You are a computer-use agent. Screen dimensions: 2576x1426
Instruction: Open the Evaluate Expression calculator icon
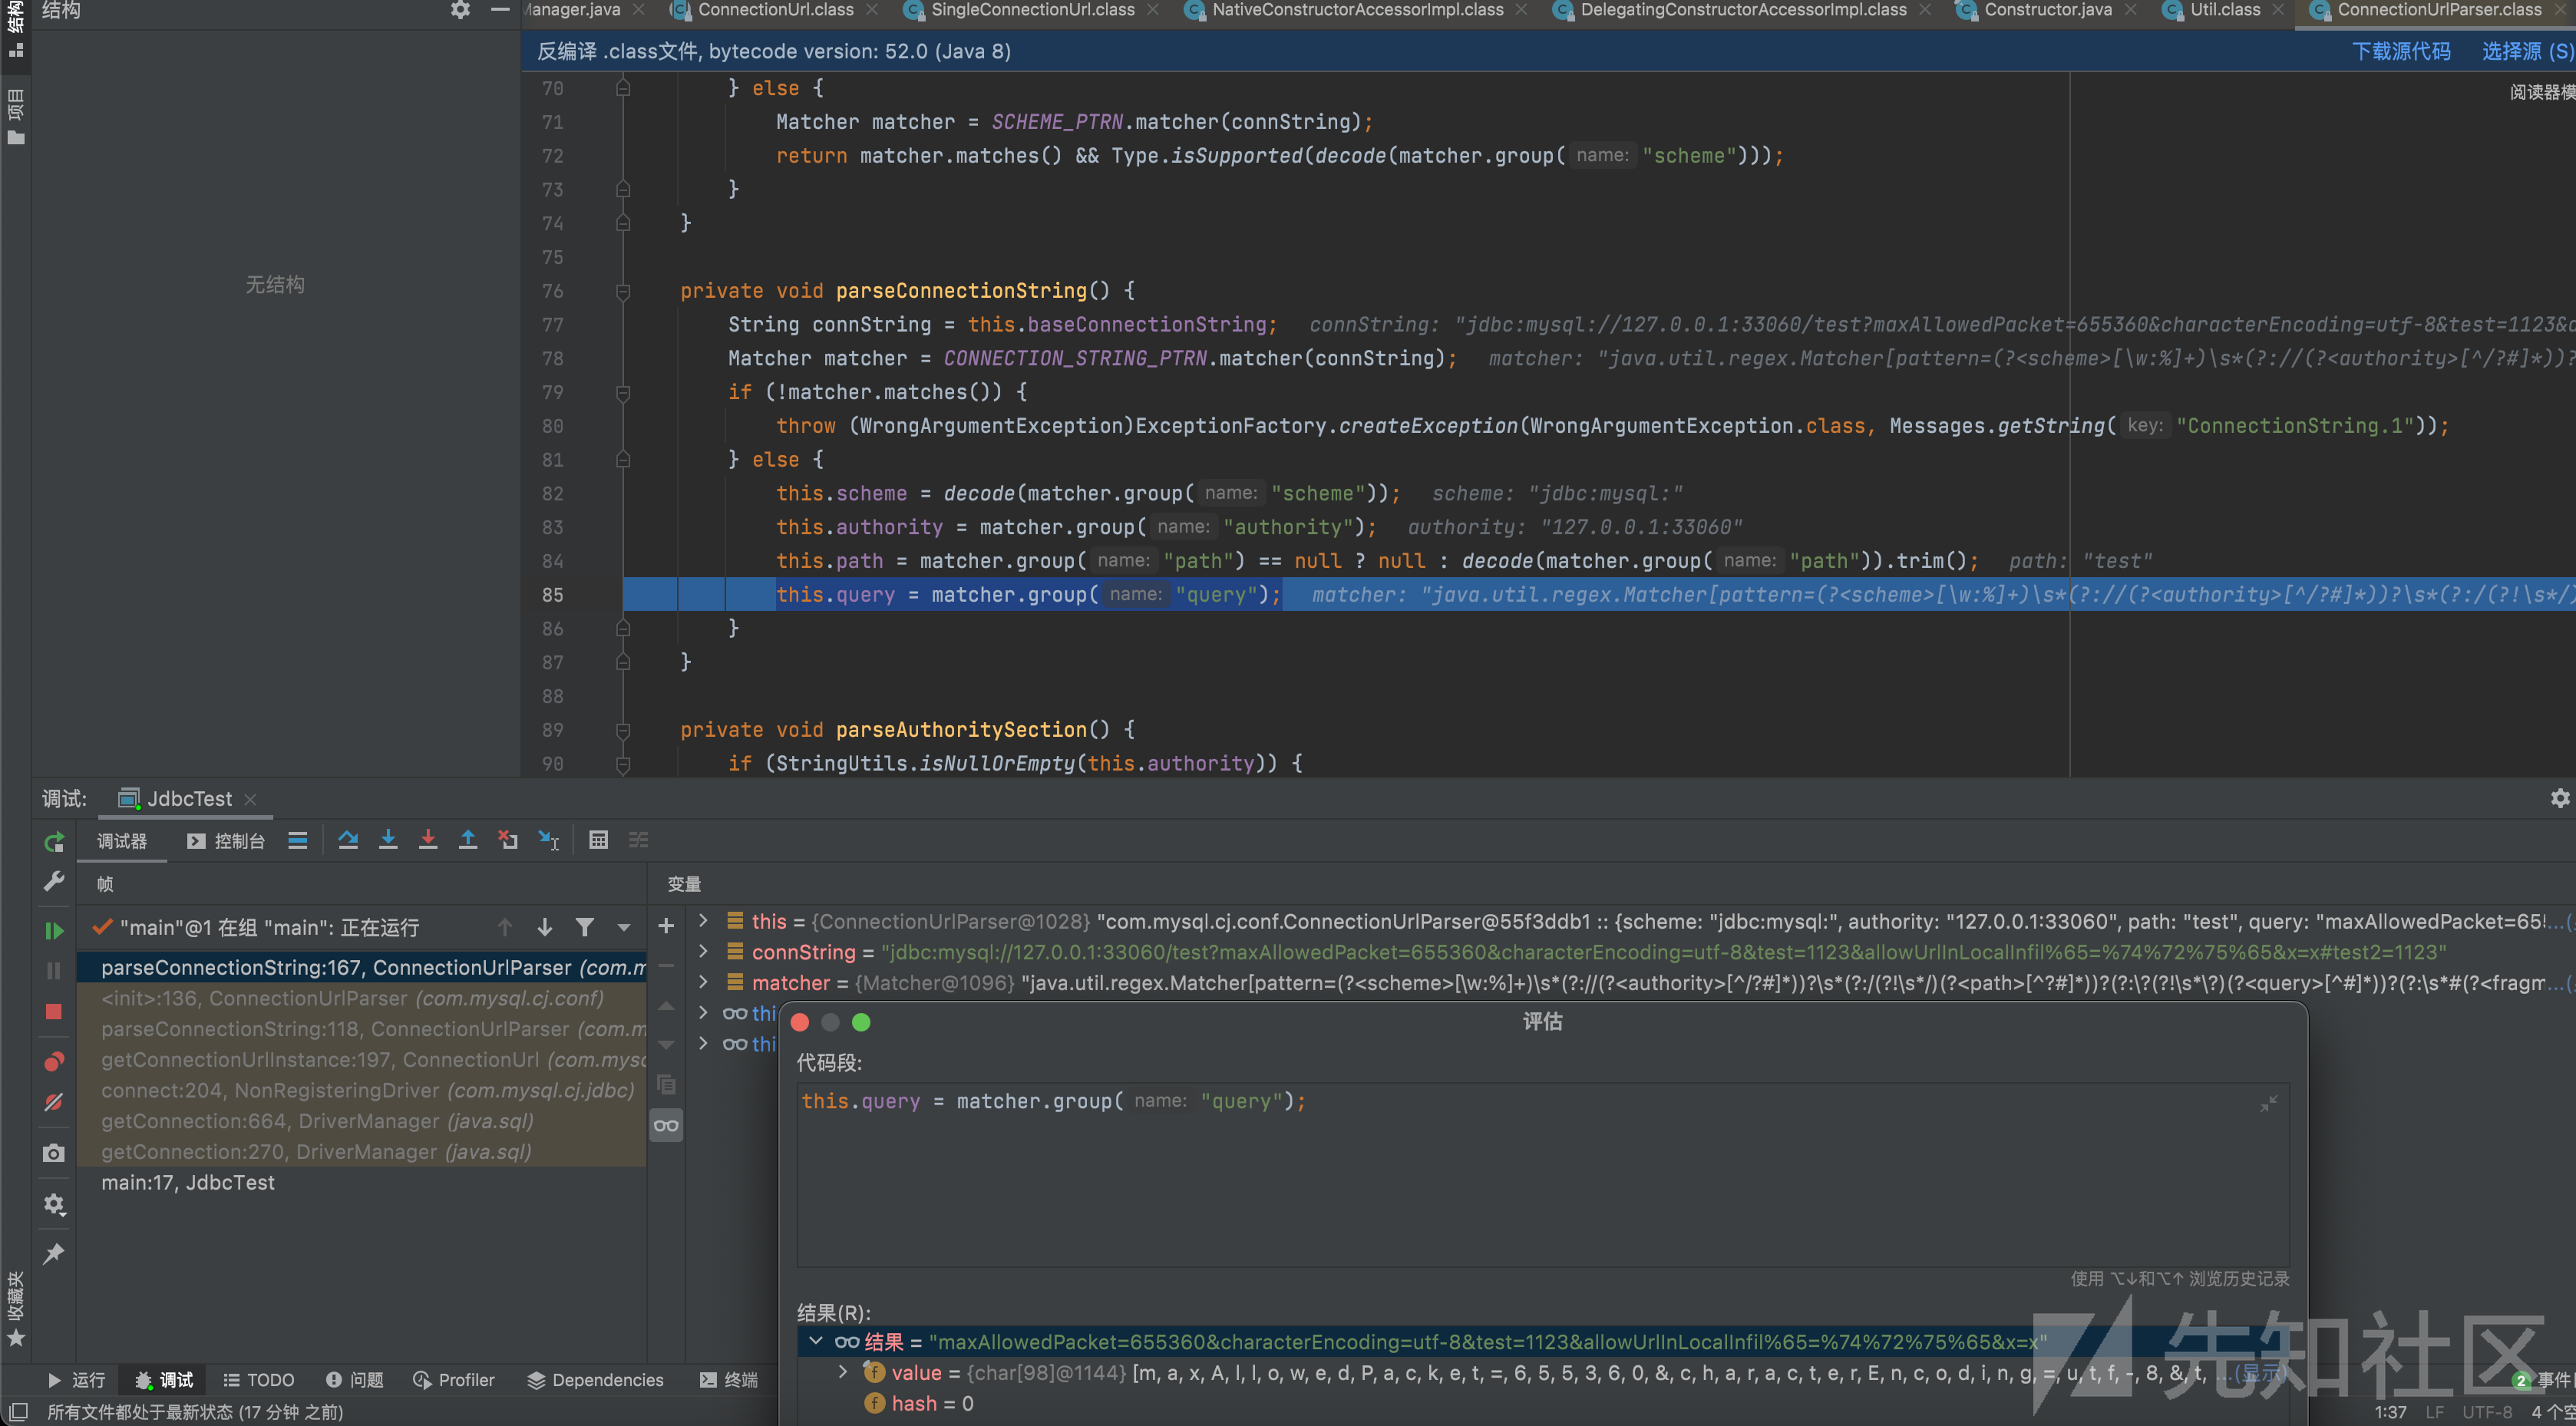(x=598, y=840)
